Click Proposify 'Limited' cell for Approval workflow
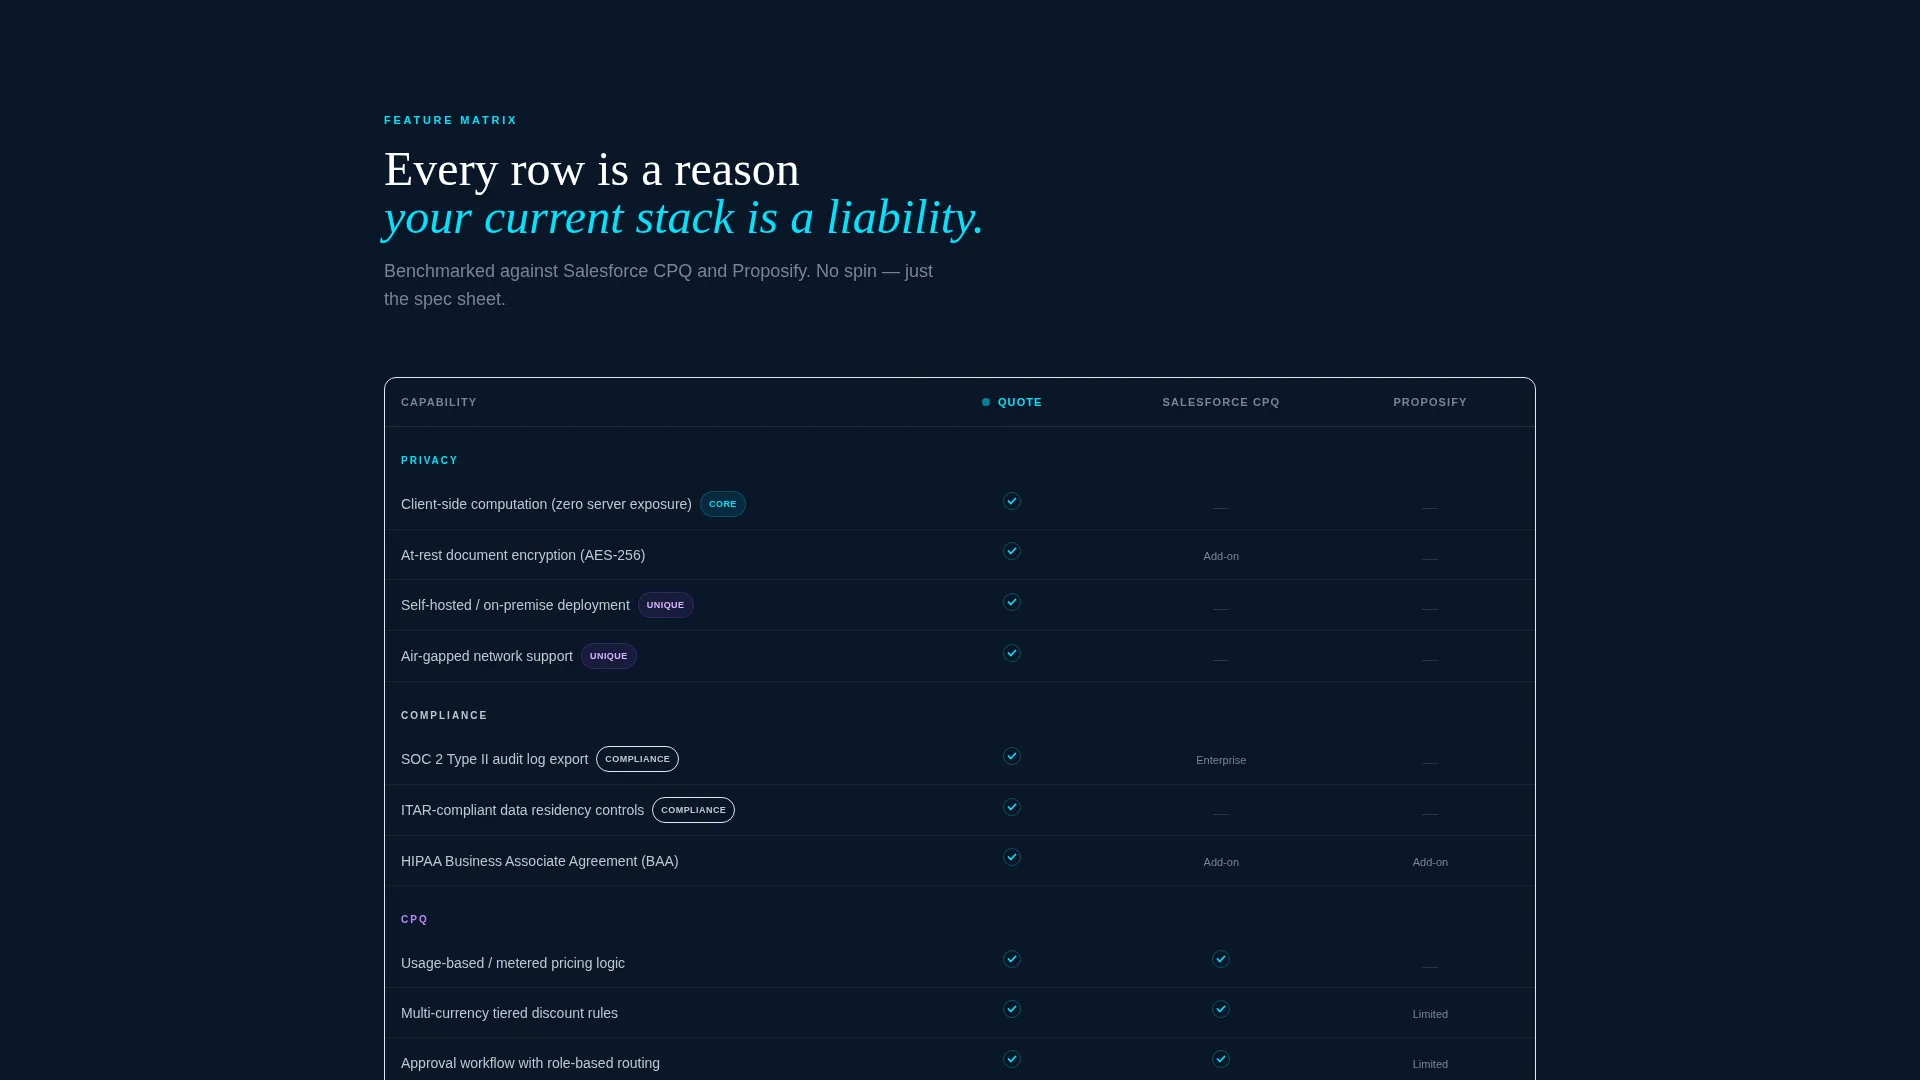The height and width of the screenshot is (1080, 1920). coord(1430,1064)
